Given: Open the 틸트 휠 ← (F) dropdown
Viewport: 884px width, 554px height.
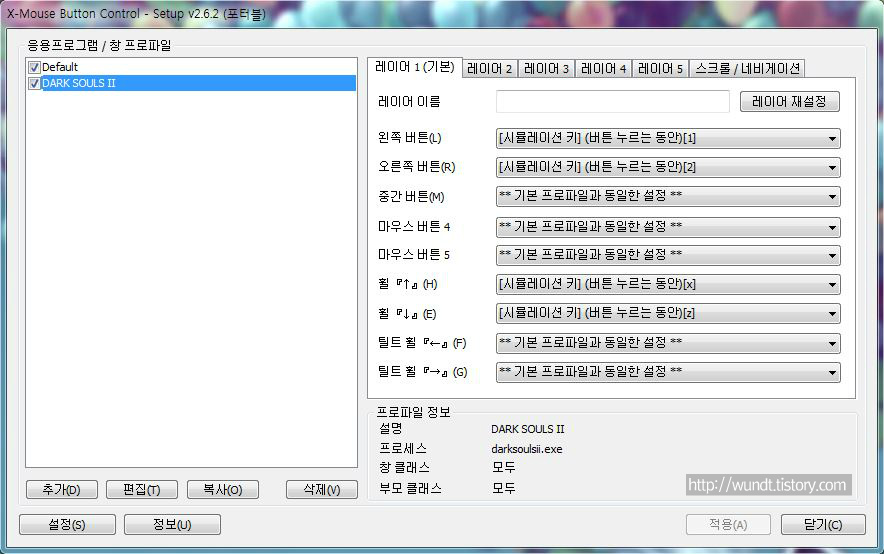Looking at the screenshot, I should pyautogui.click(x=668, y=343).
